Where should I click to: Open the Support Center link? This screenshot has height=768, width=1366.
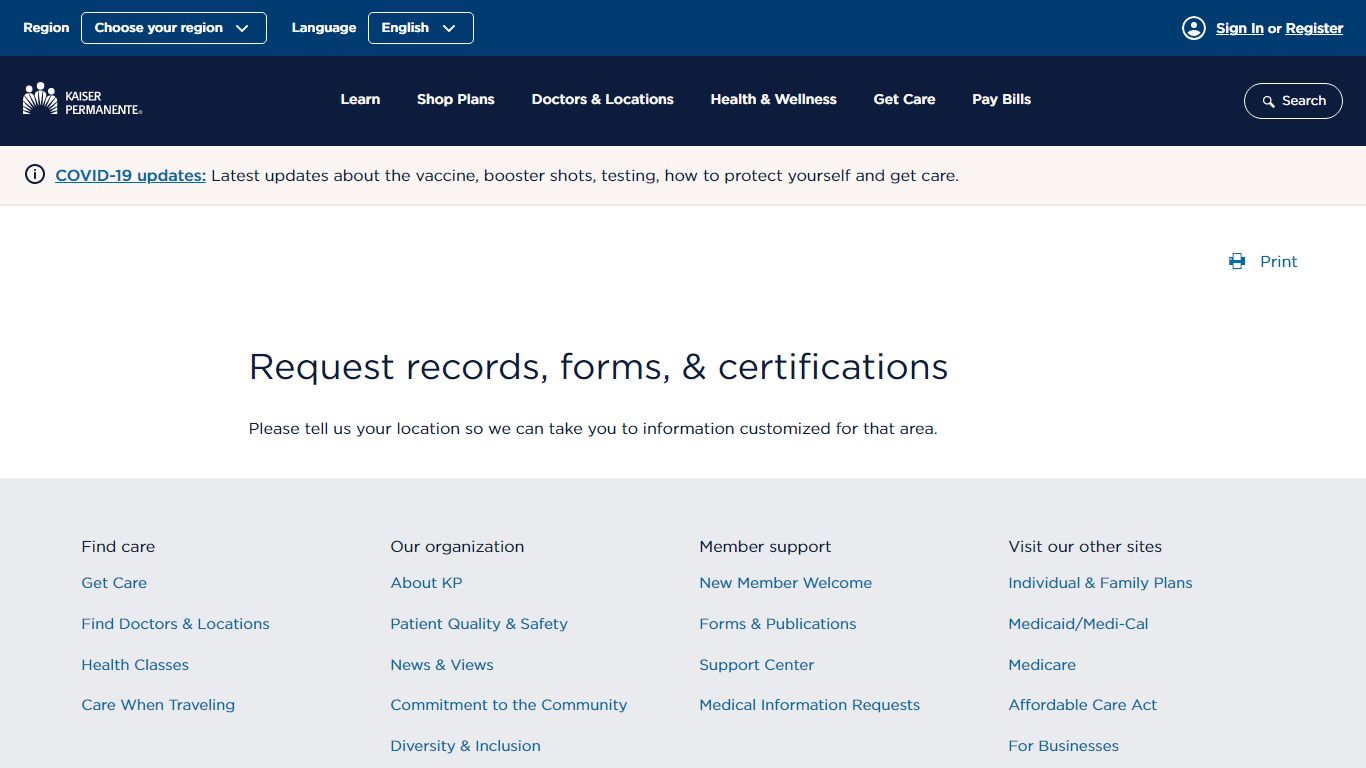[757, 665]
